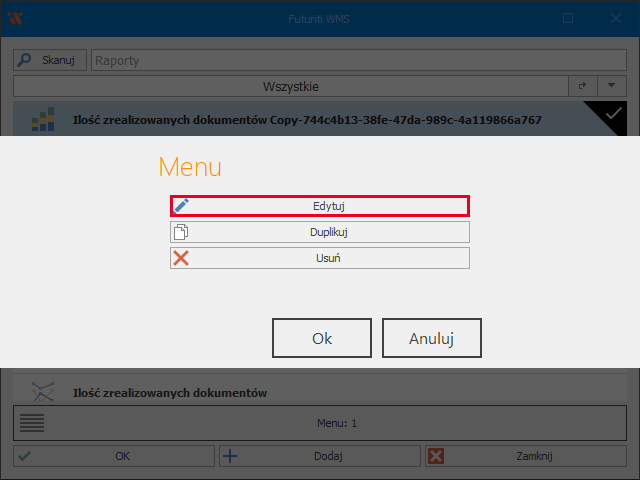Click the magnifier icon on the Skanuj button
The height and width of the screenshot is (480, 640).
[27, 60]
